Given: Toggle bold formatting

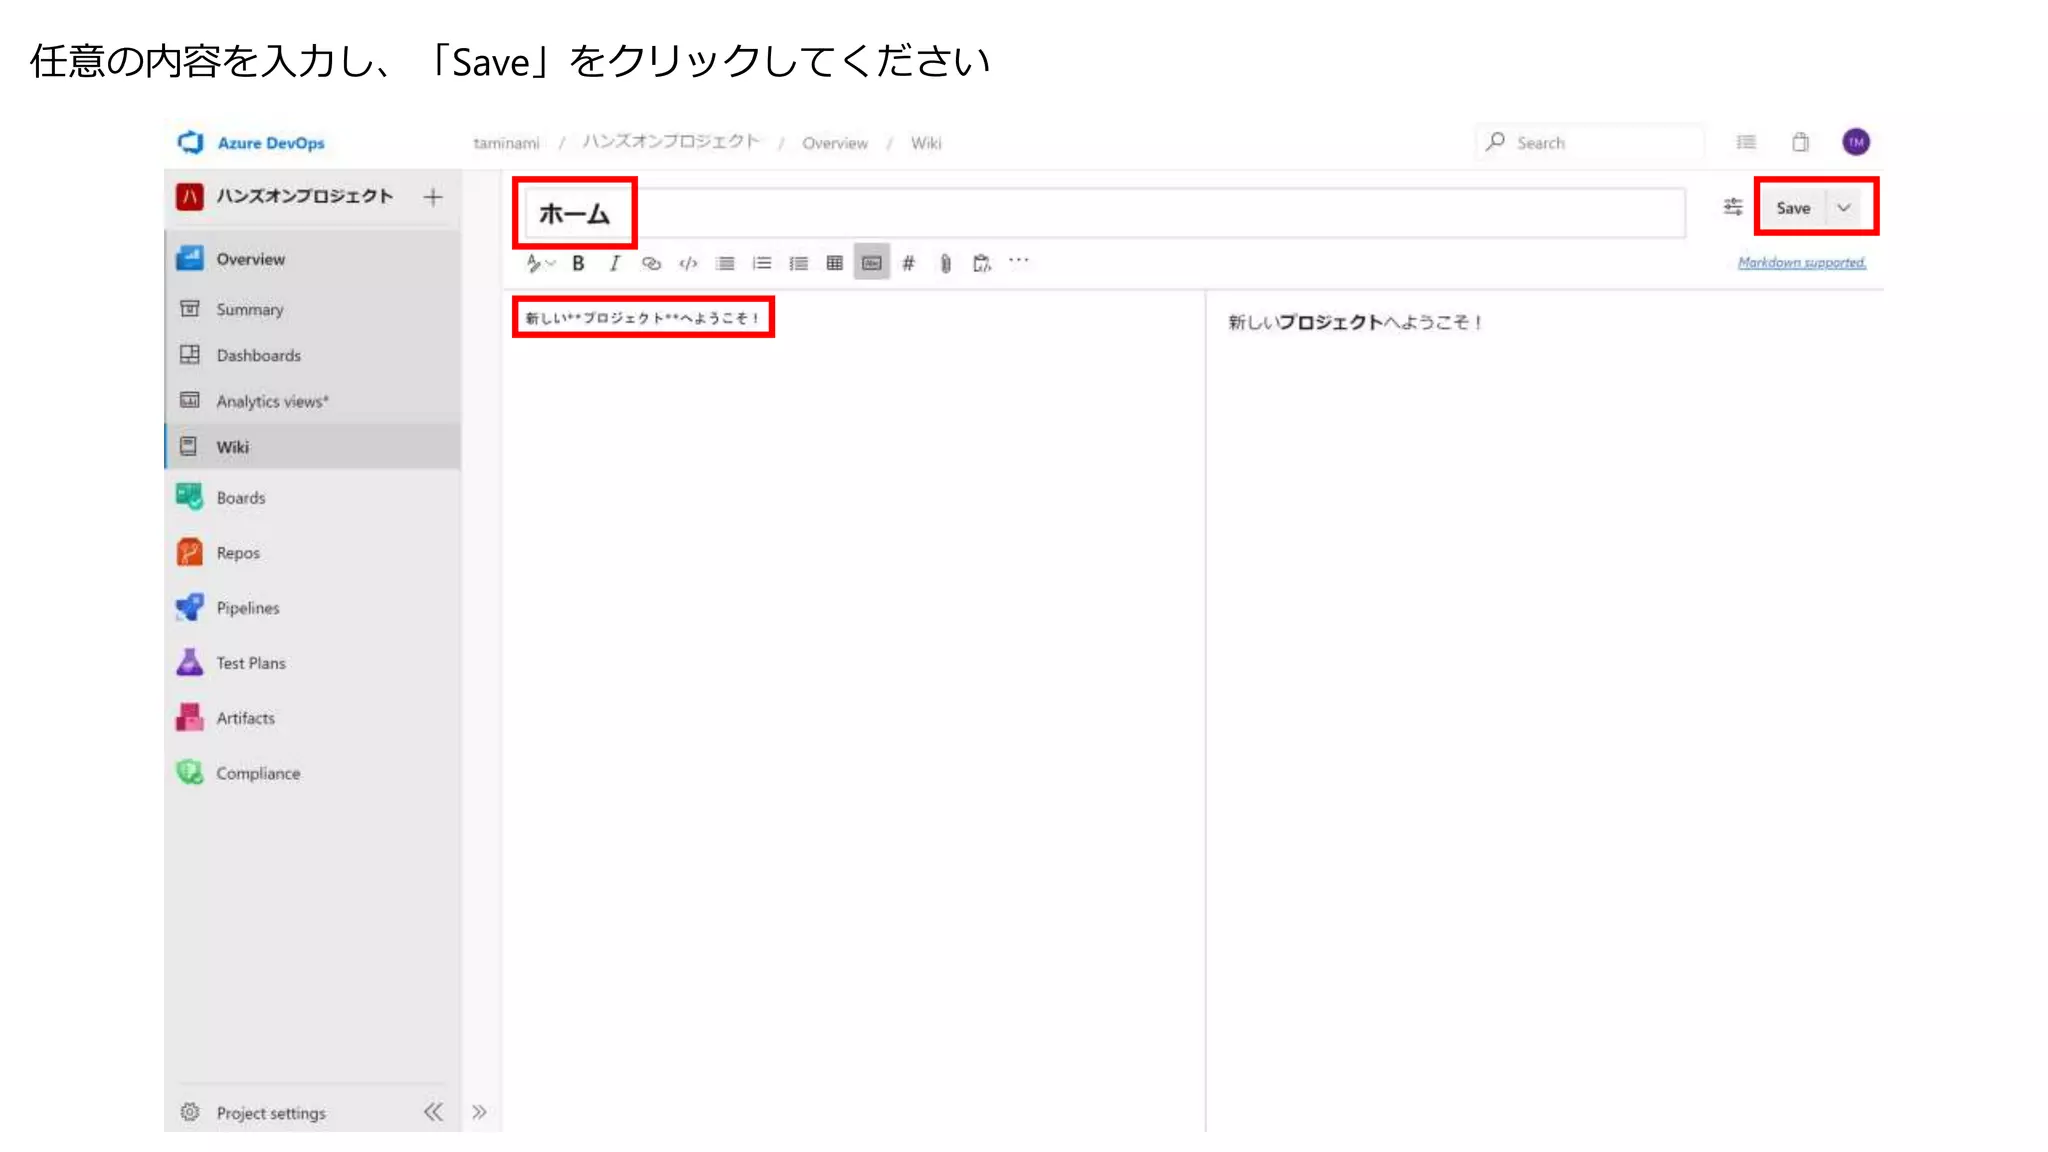Looking at the screenshot, I should click(578, 264).
